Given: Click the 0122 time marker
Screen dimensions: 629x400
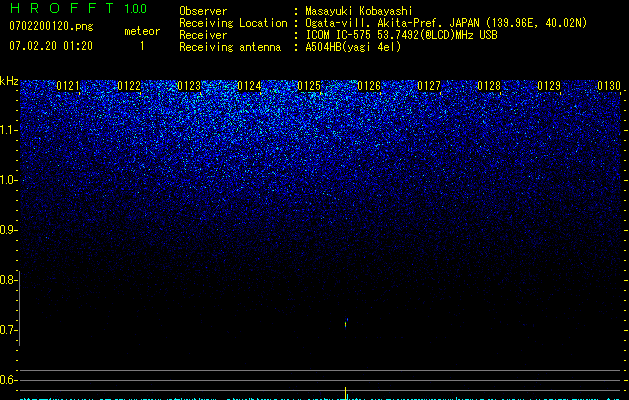Looking at the screenshot, I should tap(129, 86).
